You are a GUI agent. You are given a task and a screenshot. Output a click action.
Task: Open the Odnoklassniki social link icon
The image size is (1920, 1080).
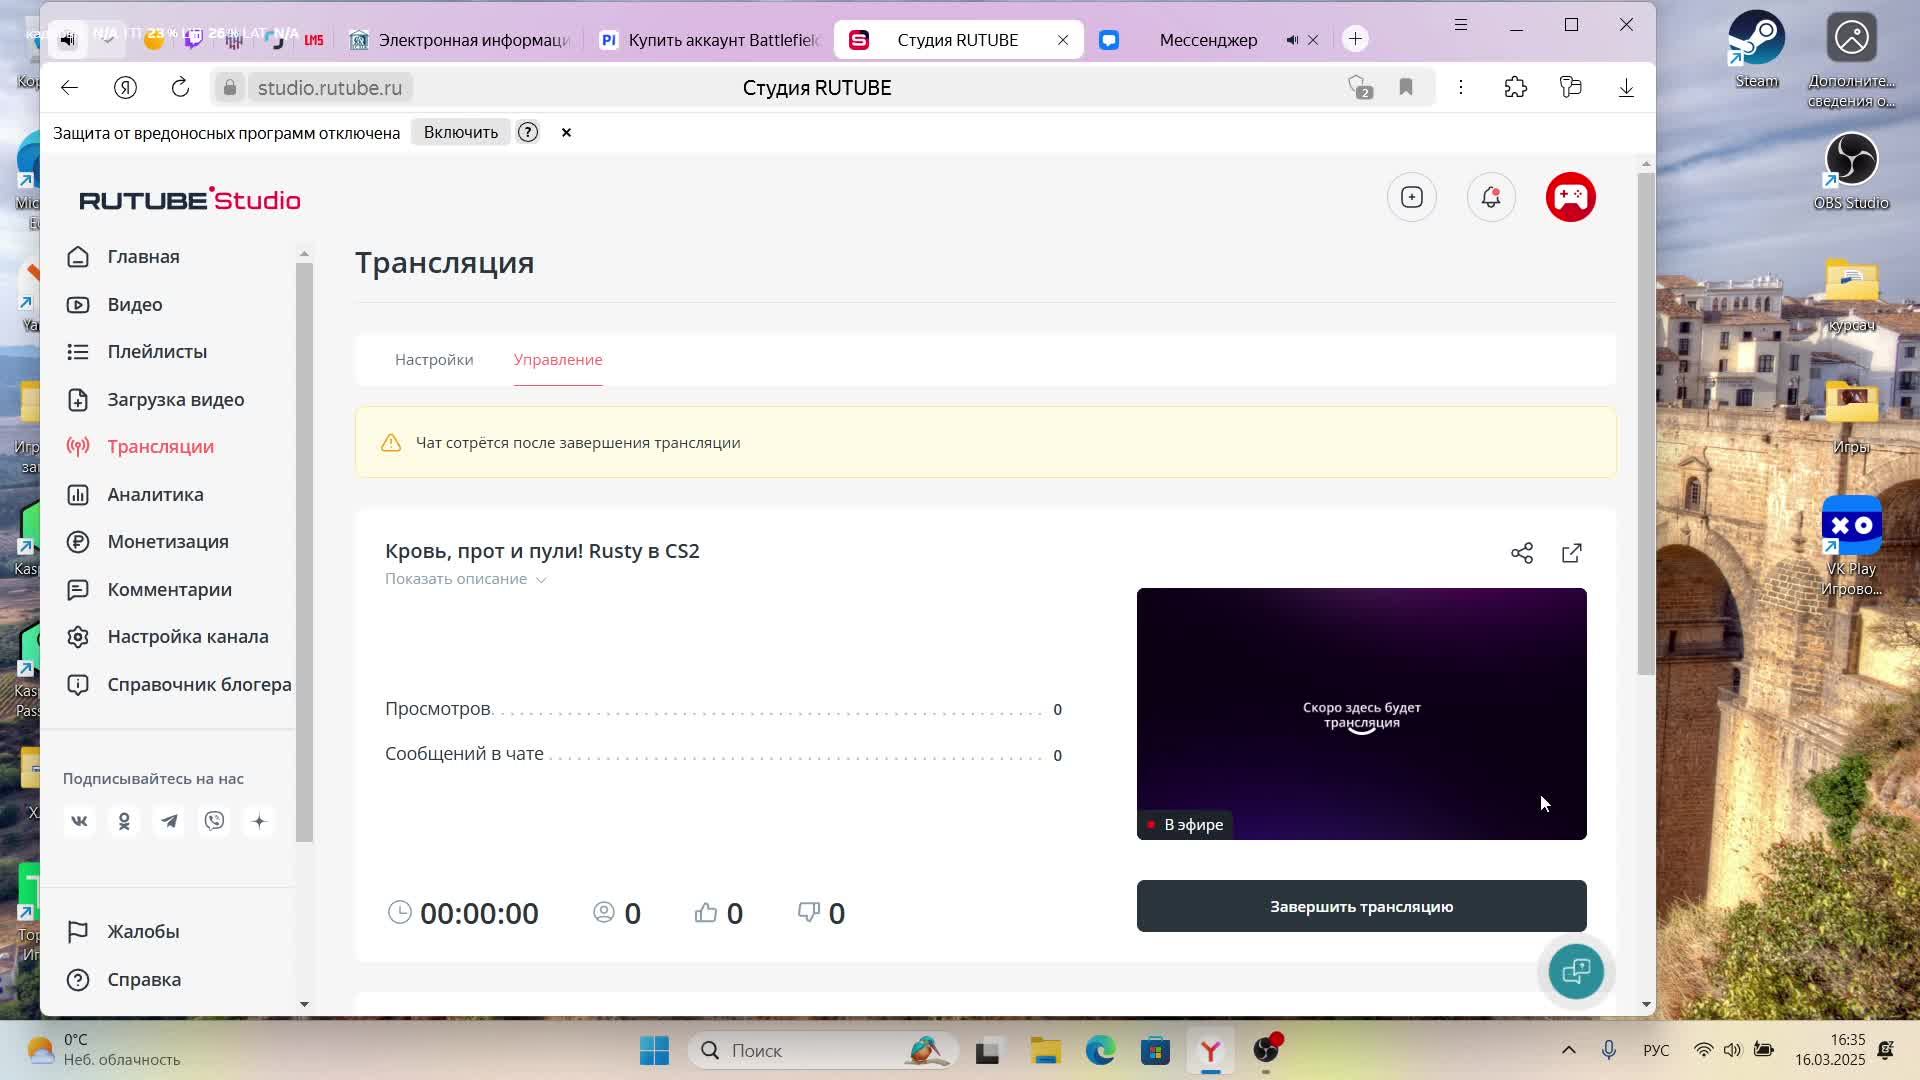(124, 821)
